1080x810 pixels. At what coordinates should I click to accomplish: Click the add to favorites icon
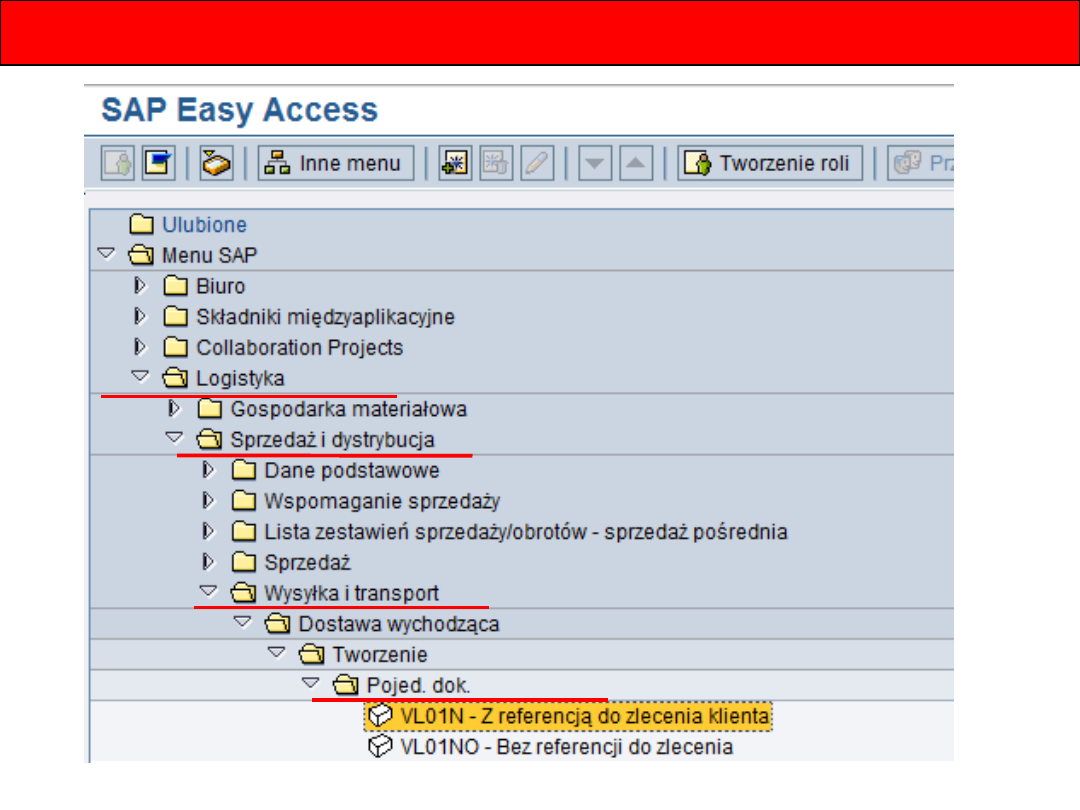point(456,163)
